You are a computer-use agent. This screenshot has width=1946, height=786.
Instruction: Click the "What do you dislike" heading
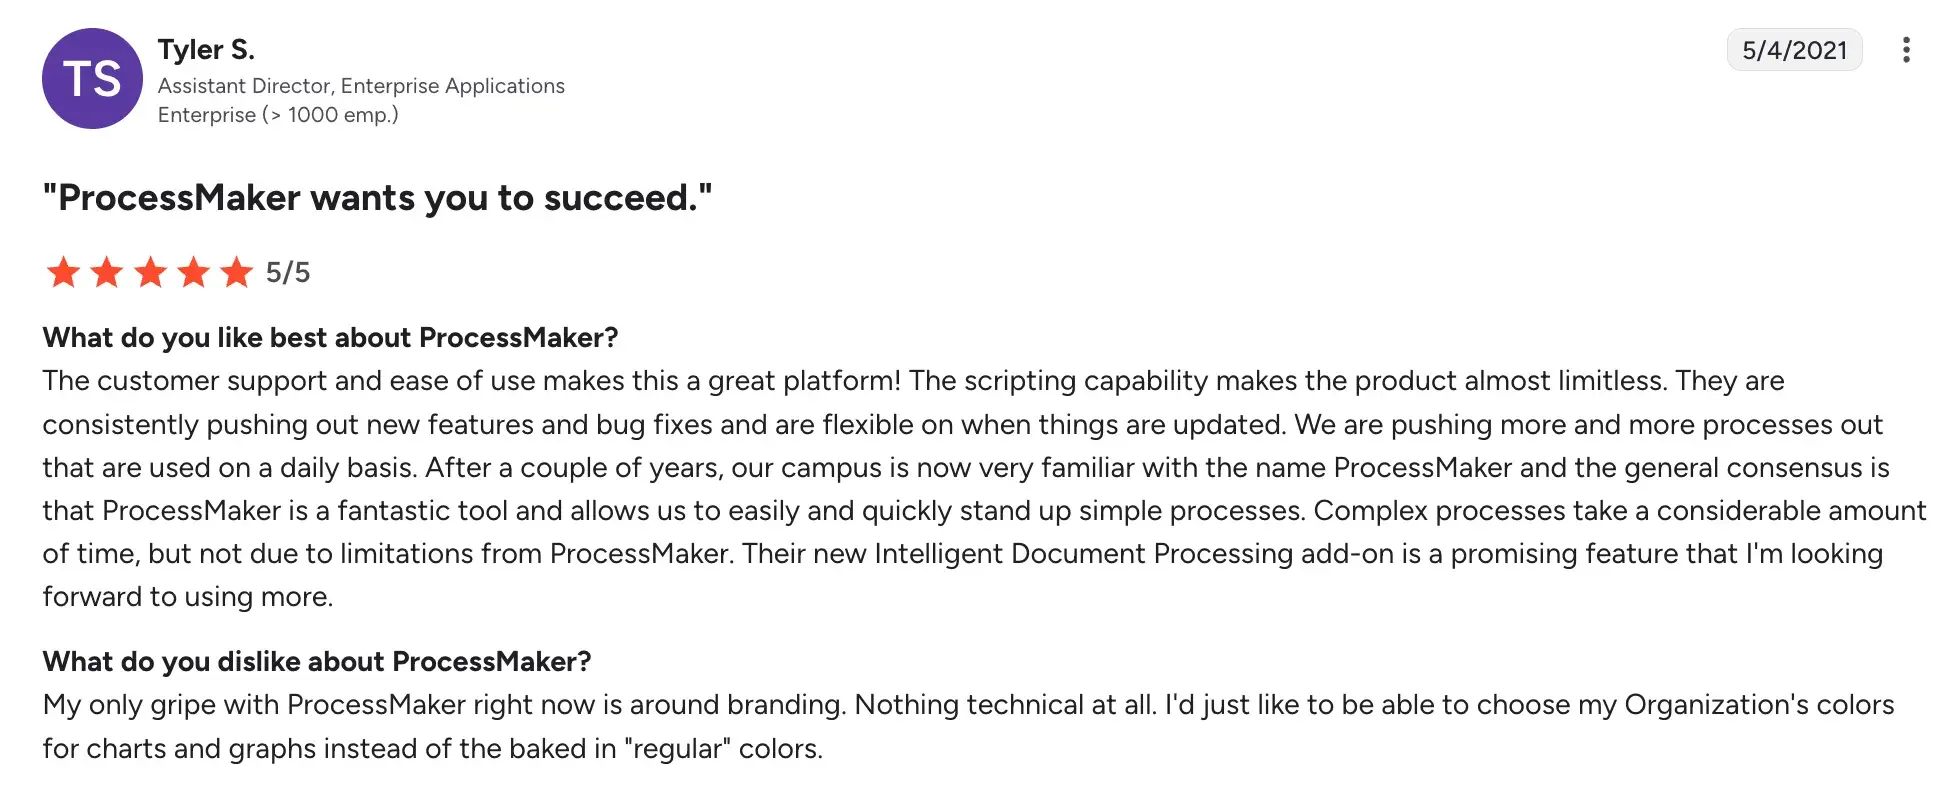click(x=317, y=662)
